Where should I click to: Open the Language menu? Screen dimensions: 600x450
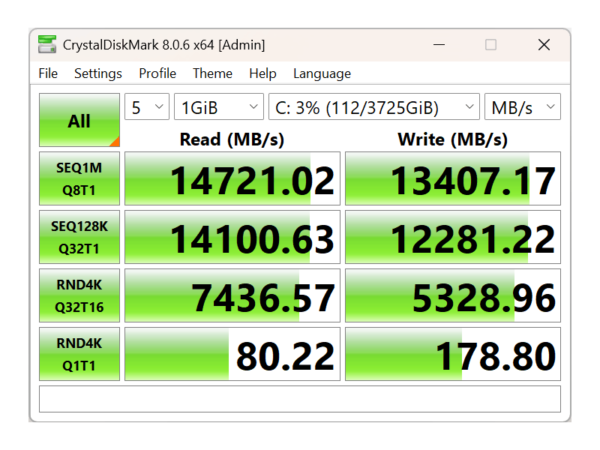tap(322, 73)
